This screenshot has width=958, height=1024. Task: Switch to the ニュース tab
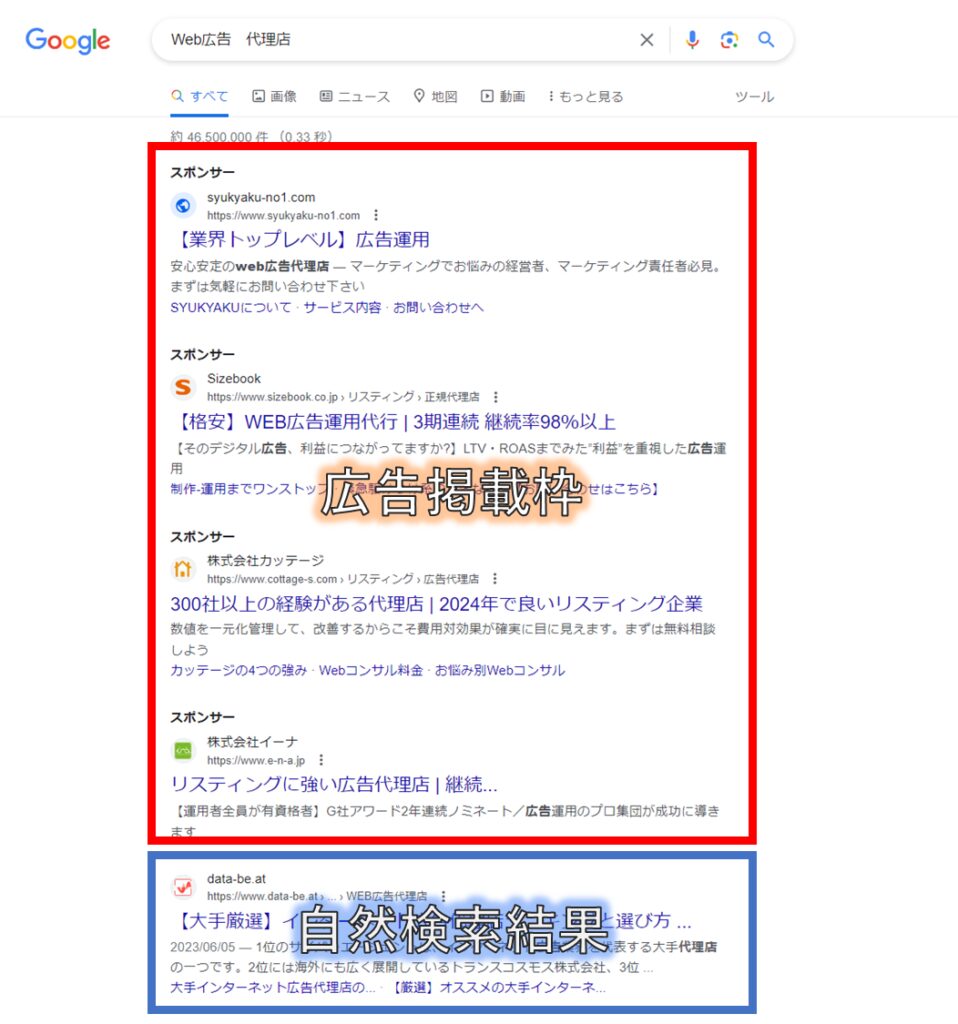355,97
